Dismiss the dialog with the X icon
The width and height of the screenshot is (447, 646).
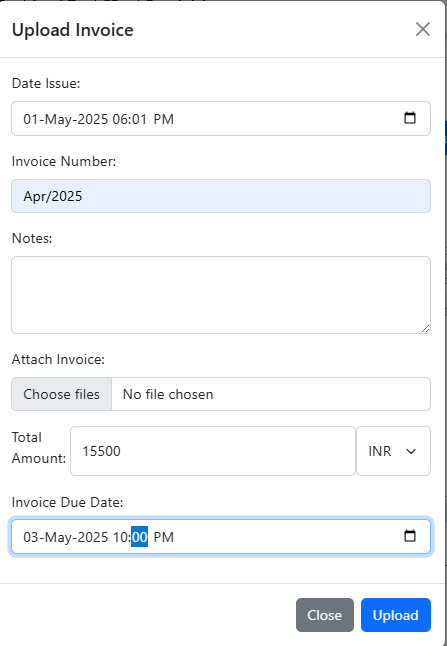click(423, 29)
